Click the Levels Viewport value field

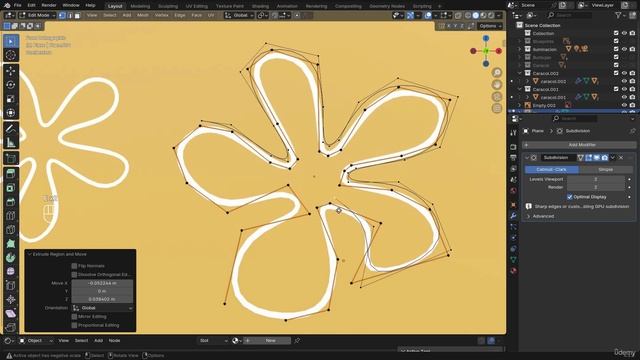(x=596, y=179)
